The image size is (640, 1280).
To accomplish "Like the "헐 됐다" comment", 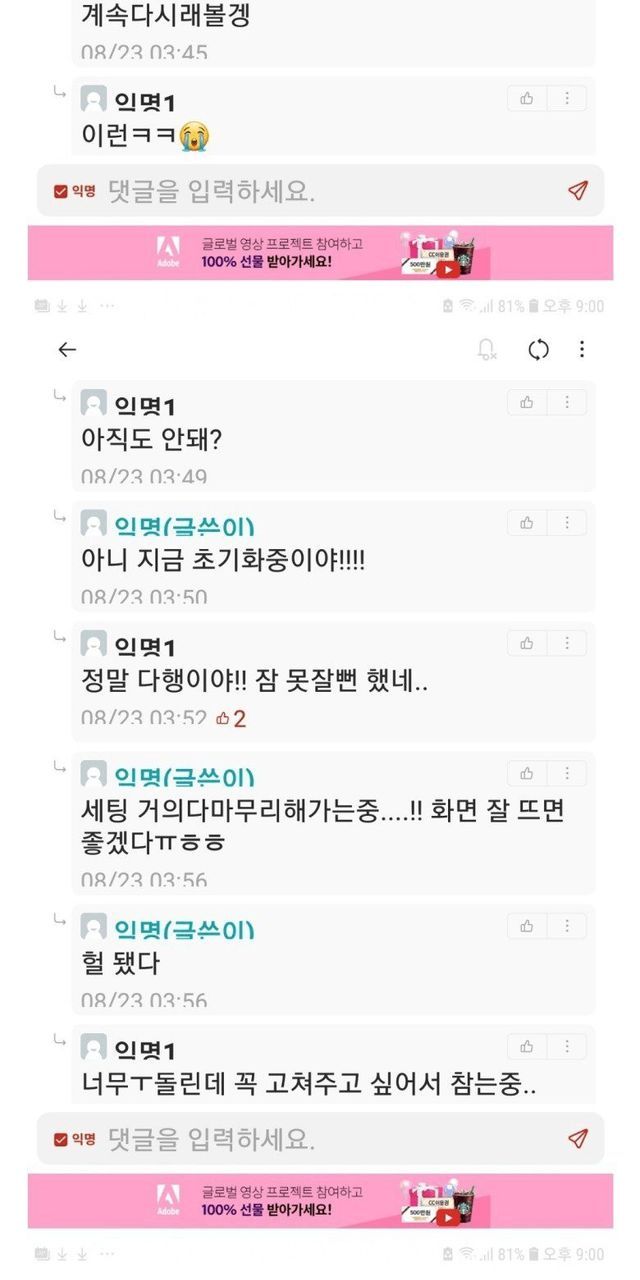I will [527, 927].
